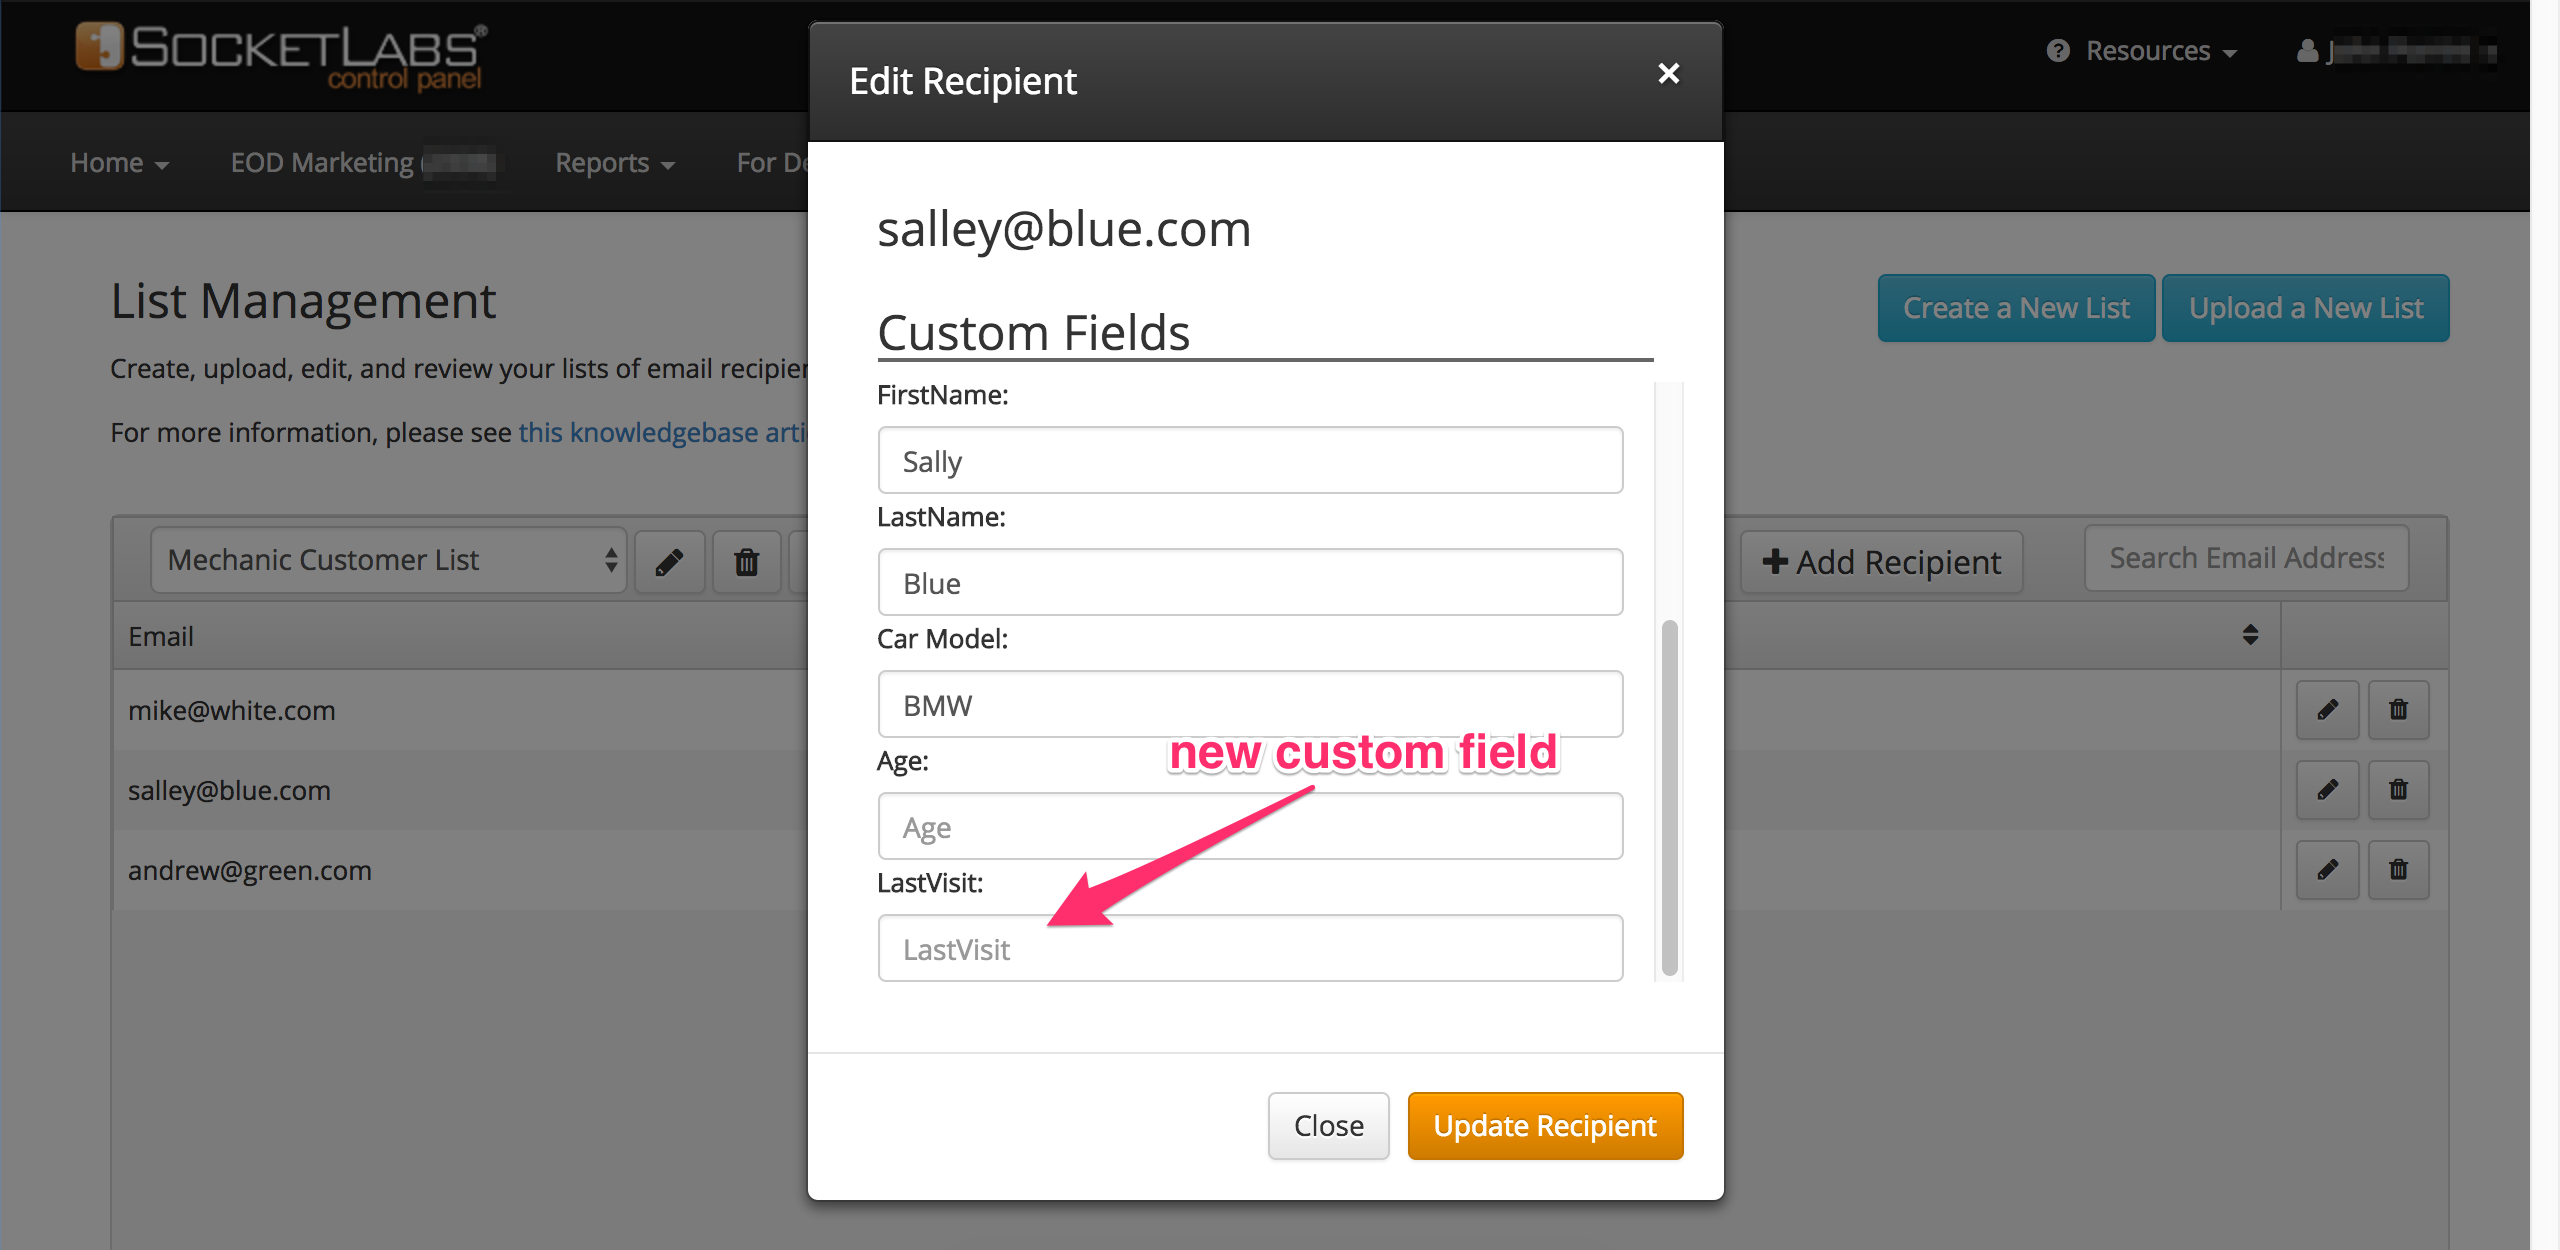Click the Update Recipient button
Viewport: 2560px width, 1250px height.
1543,1124
